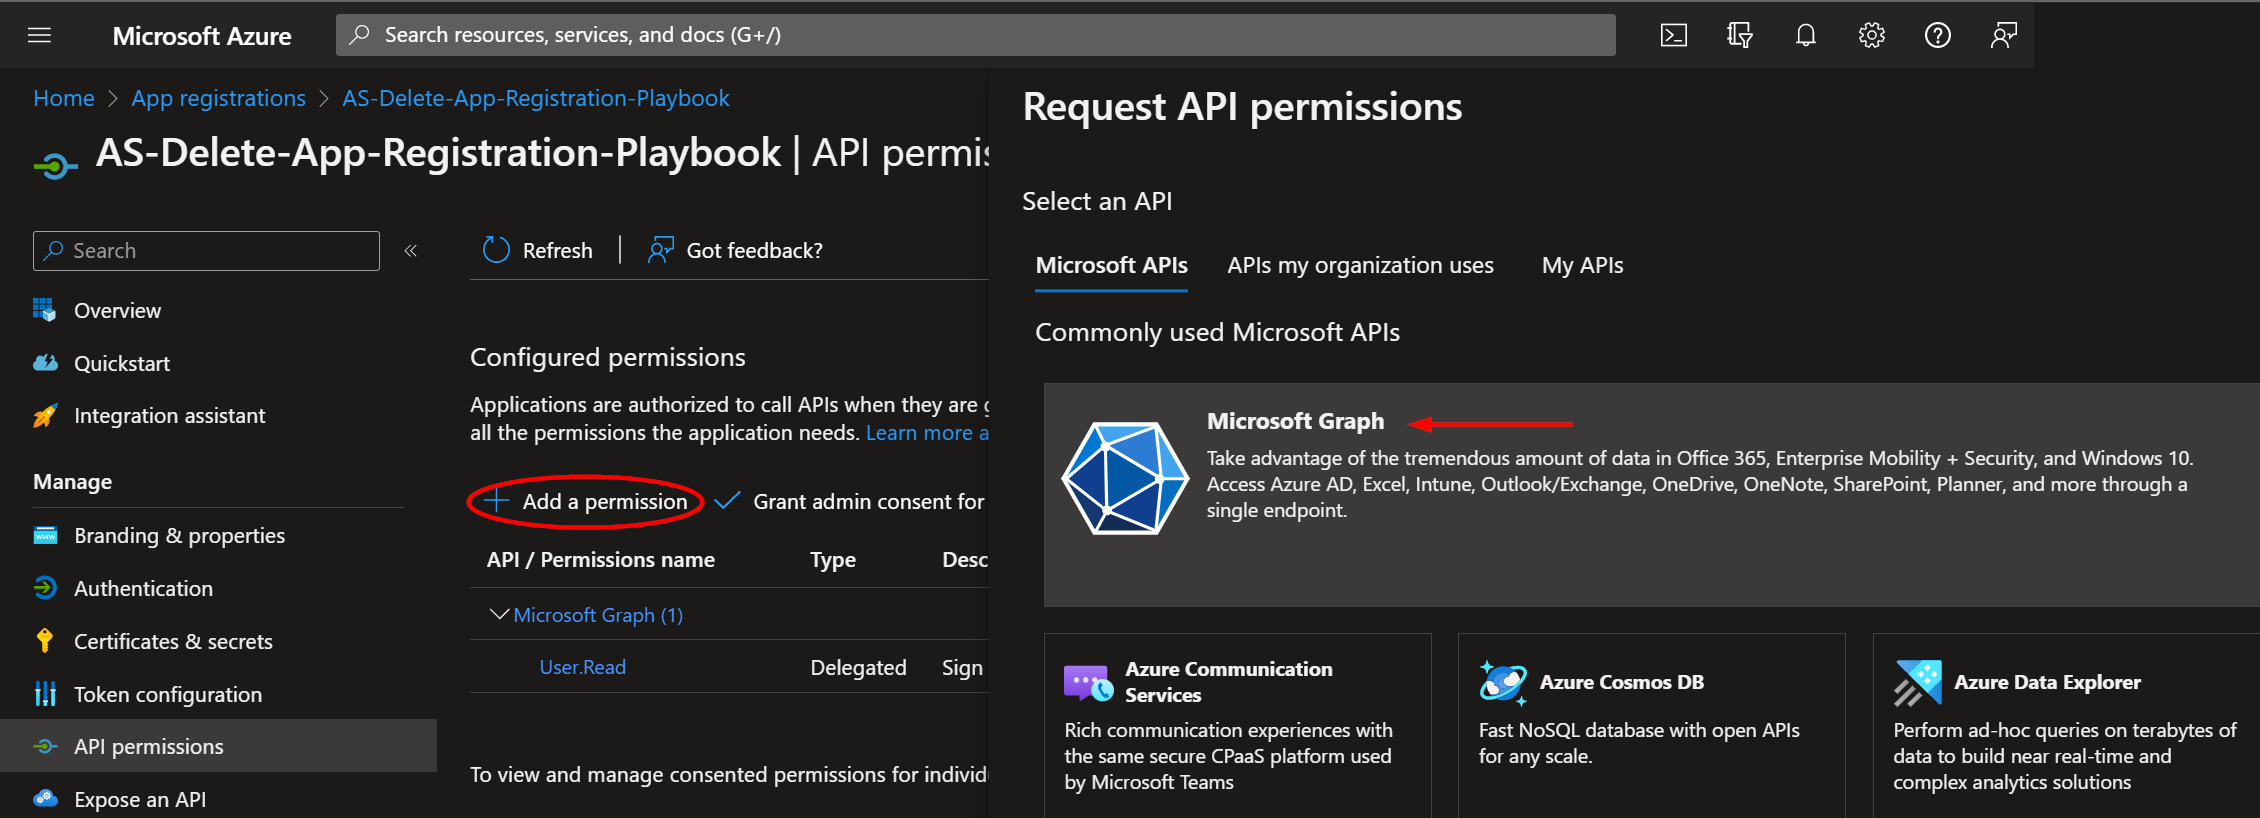Click the plus icon of Add a permission

point(497,501)
